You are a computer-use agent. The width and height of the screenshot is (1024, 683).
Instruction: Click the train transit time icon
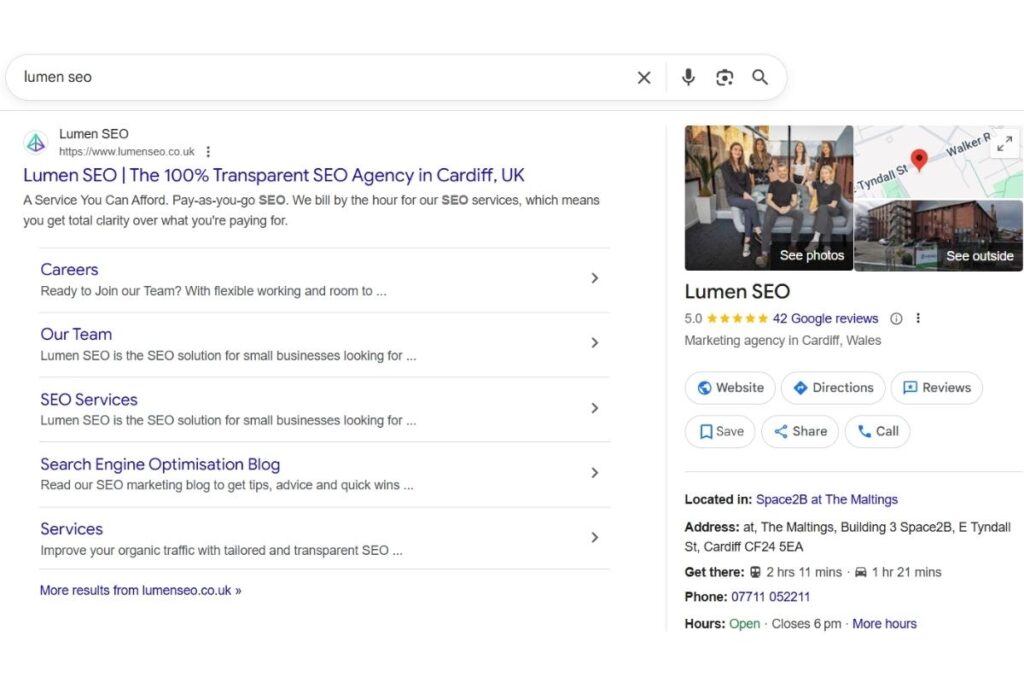pos(755,572)
